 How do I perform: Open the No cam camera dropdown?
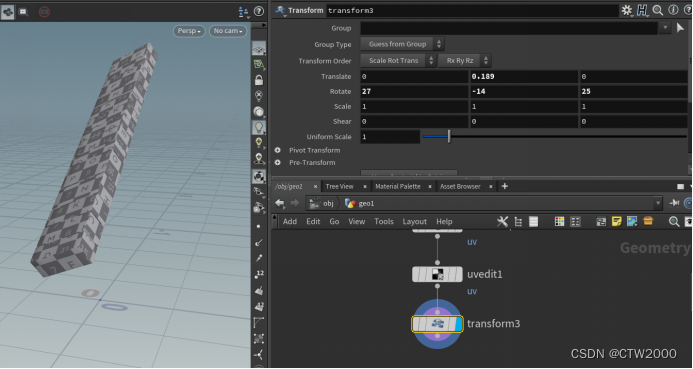tap(228, 31)
